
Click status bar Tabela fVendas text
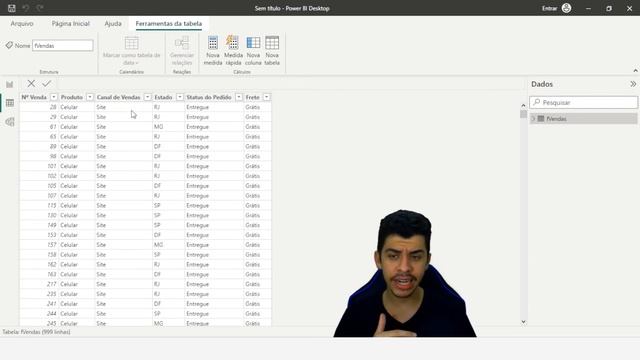tap(36, 332)
